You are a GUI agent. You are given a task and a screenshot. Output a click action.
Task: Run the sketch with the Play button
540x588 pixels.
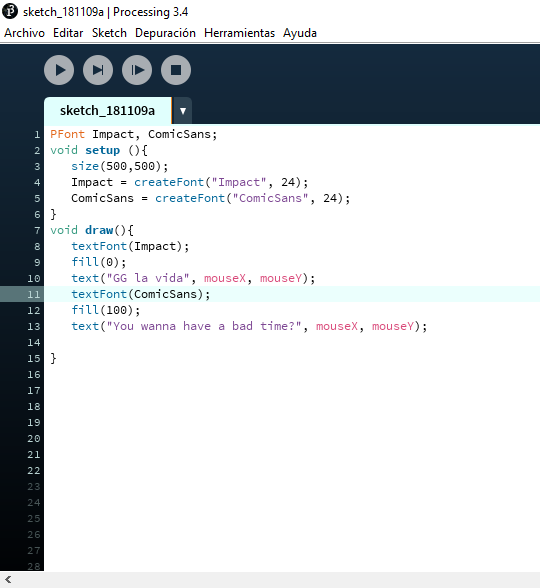coord(59,70)
